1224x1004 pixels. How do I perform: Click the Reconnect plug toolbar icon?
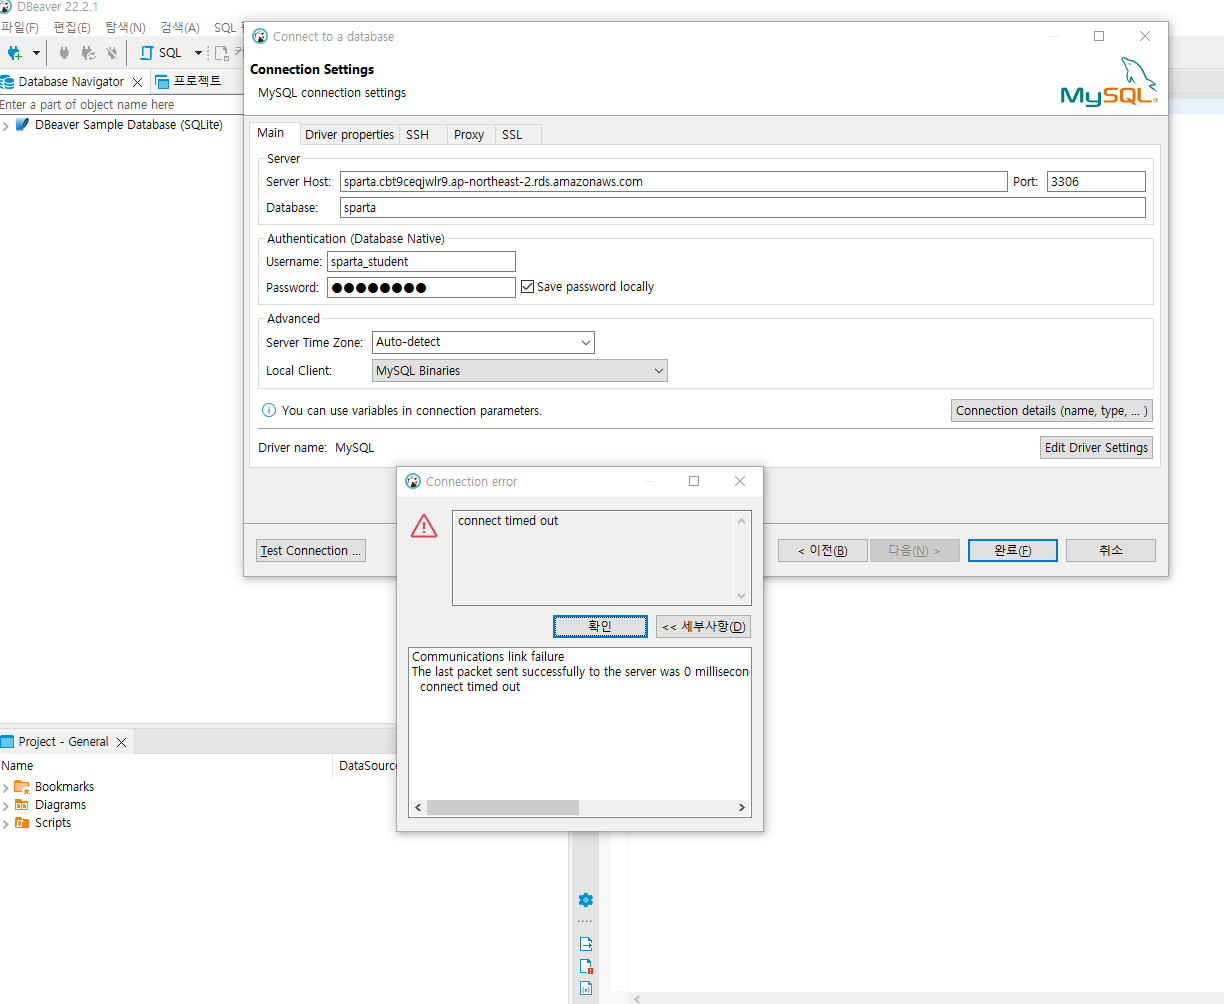(88, 53)
